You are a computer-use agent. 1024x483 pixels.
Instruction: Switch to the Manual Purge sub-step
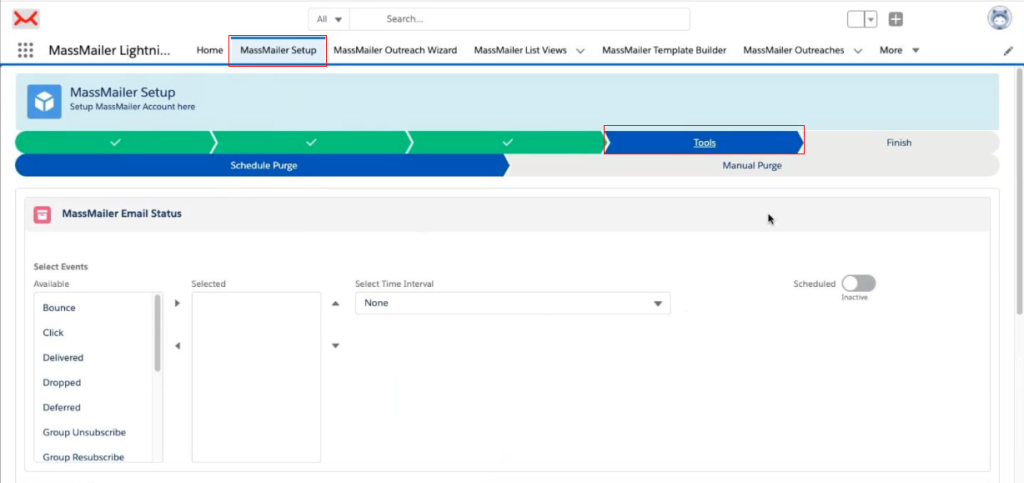[752, 166]
